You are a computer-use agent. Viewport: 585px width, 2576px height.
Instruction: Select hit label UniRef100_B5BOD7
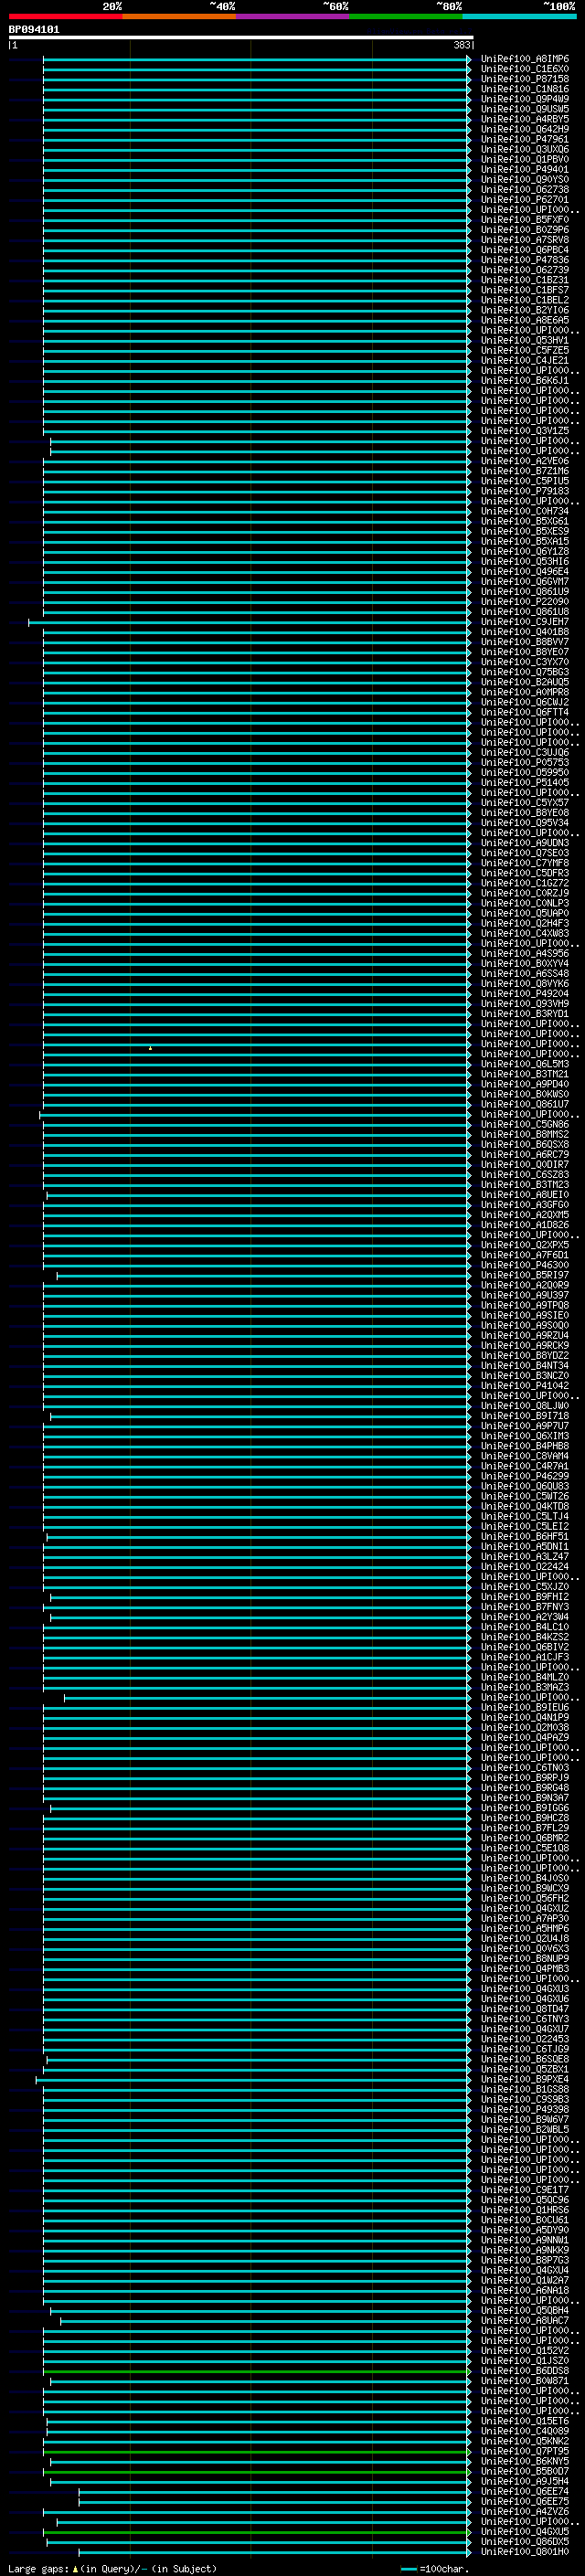pyautogui.click(x=524, y=2472)
